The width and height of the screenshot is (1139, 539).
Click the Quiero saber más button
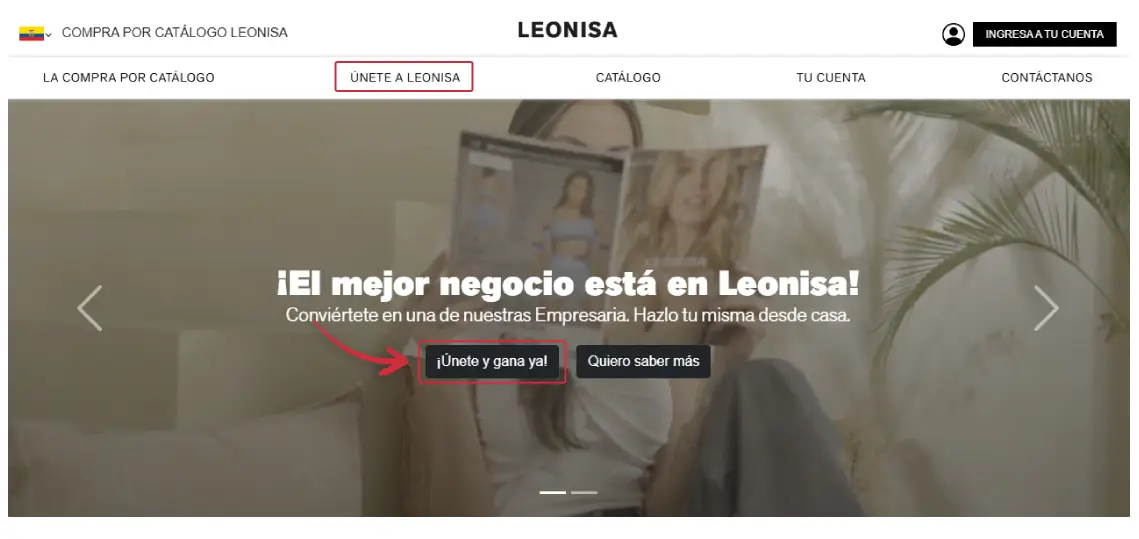click(x=644, y=361)
